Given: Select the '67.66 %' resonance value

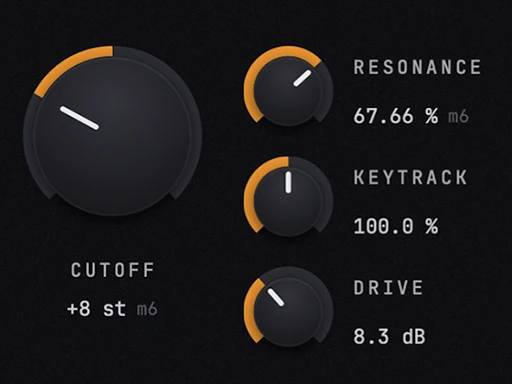Looking at the screenshot, I should 396,116.
